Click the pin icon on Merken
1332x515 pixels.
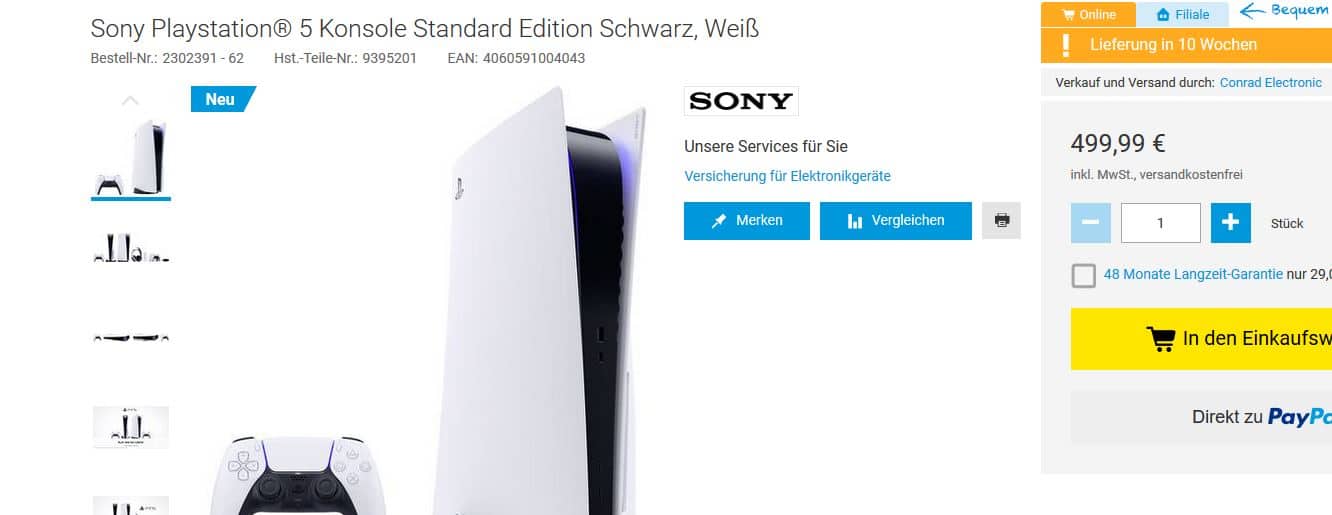point(719,221)
